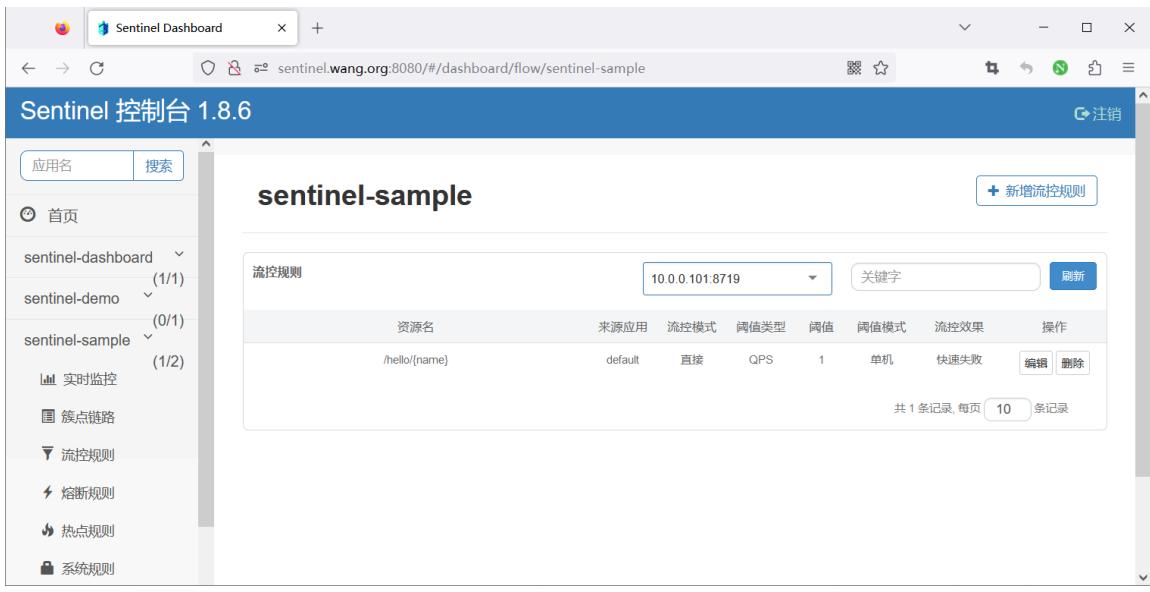The width and height of the screenshot is (1150, 592).
Task: Click the QR code icon in address bar
Action: click(854, 68)
